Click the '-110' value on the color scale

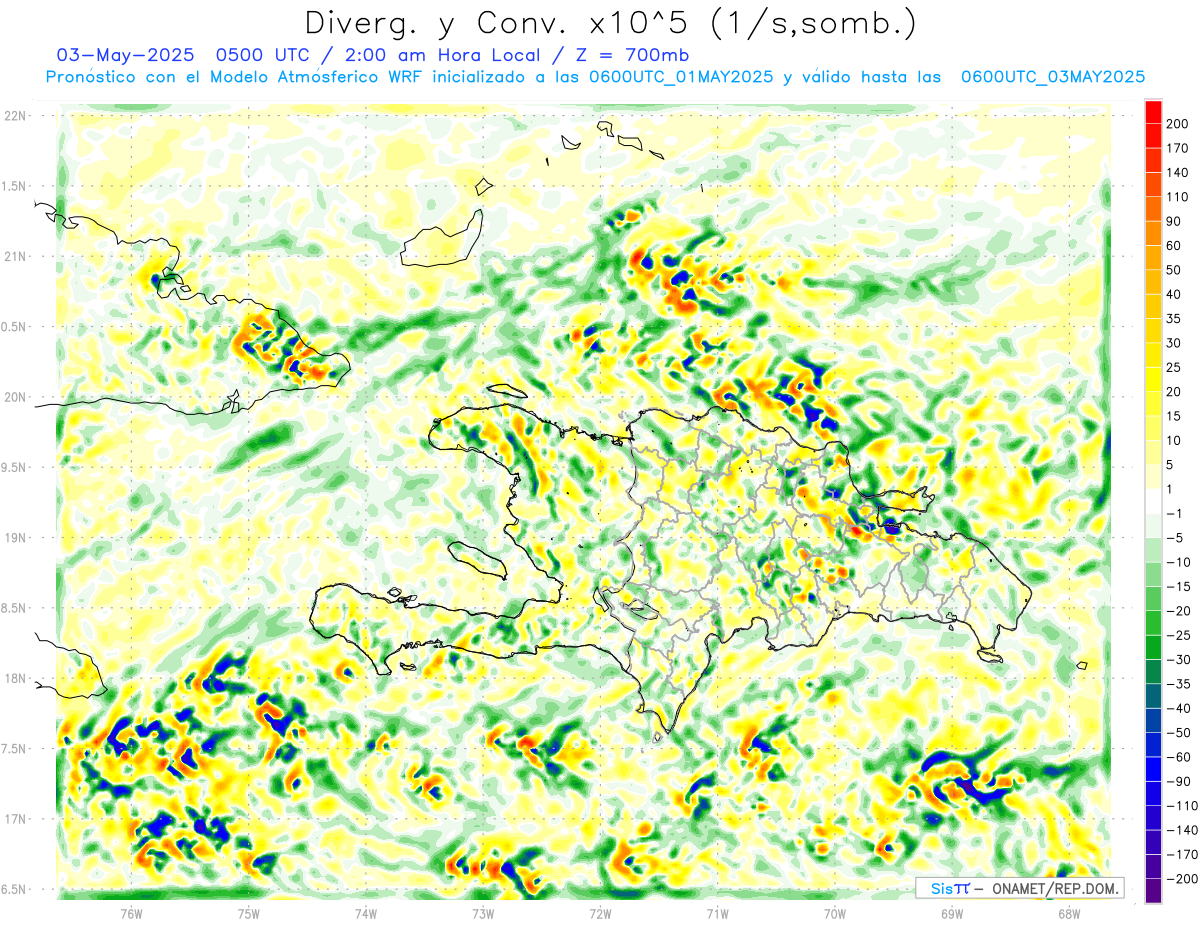pos(1180,806)
